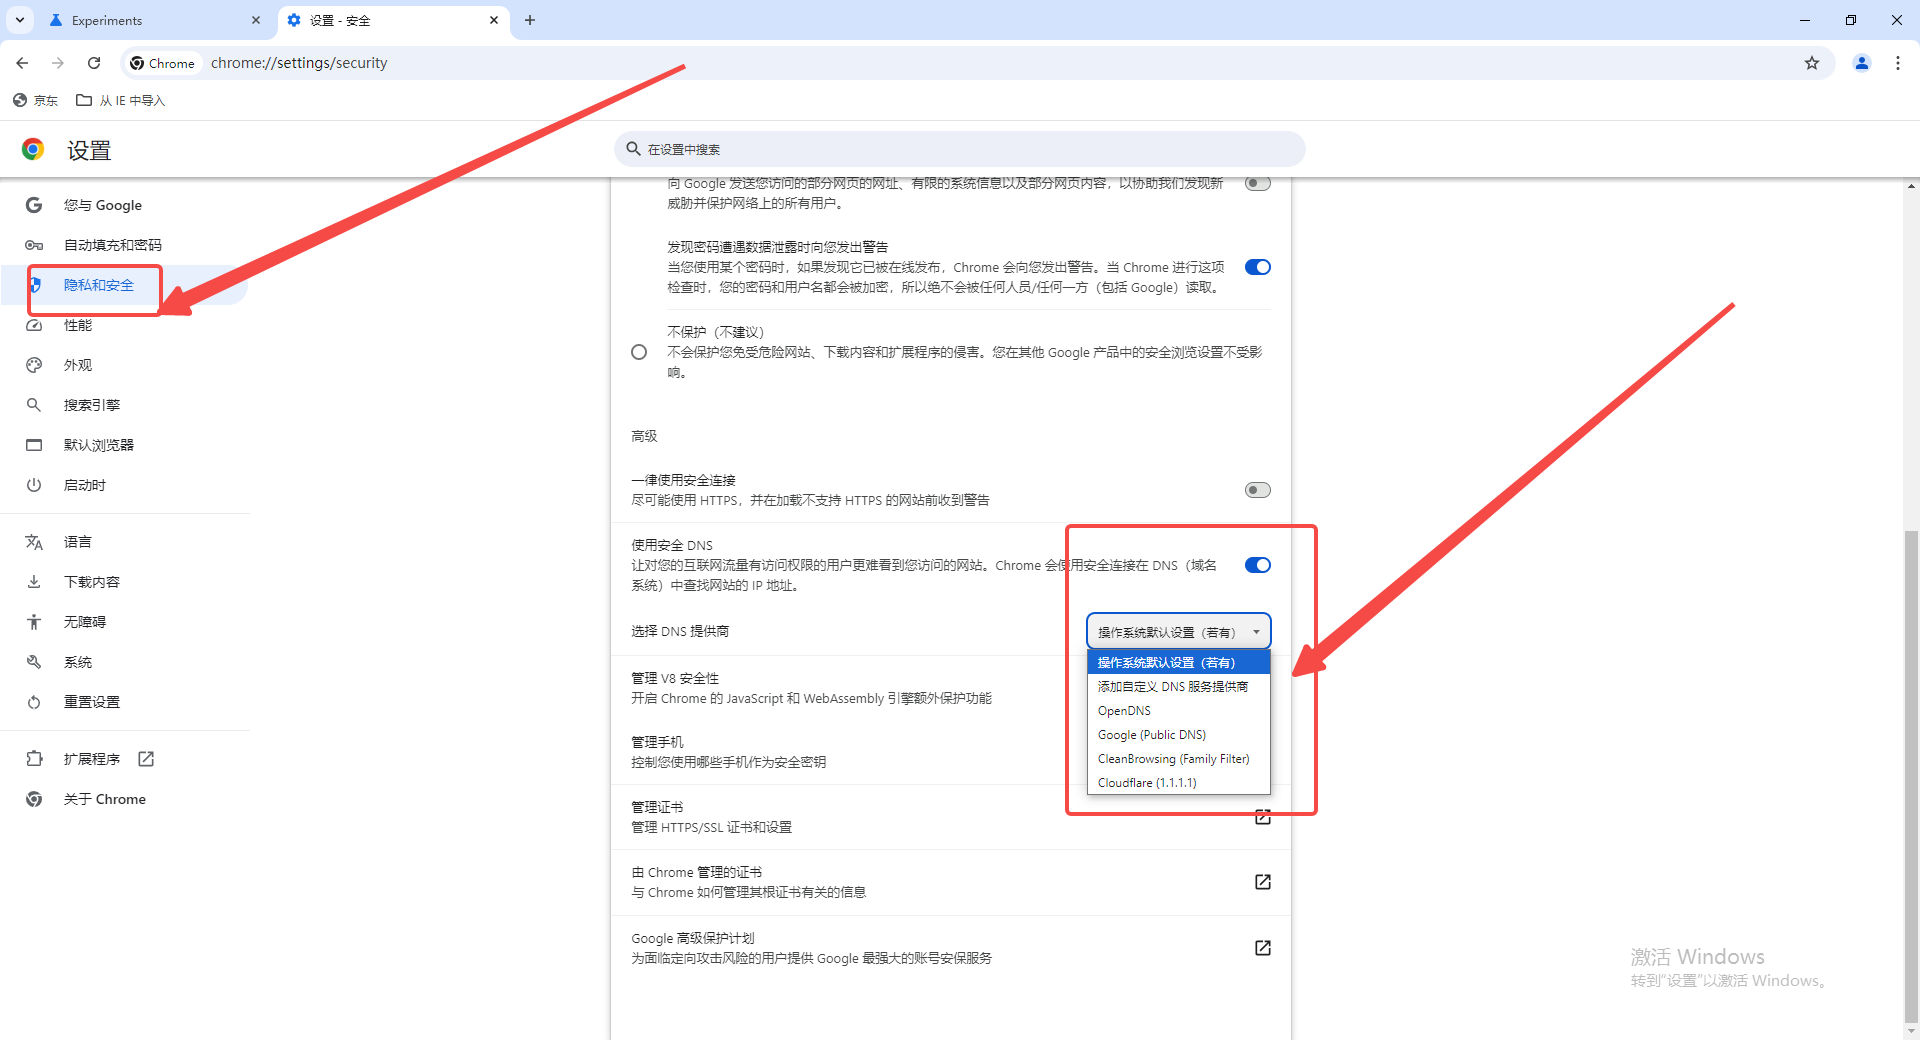1920x1040 pixels.
Task: Focus the 在设置中搜索 search field
Action: tap(960, 149)
